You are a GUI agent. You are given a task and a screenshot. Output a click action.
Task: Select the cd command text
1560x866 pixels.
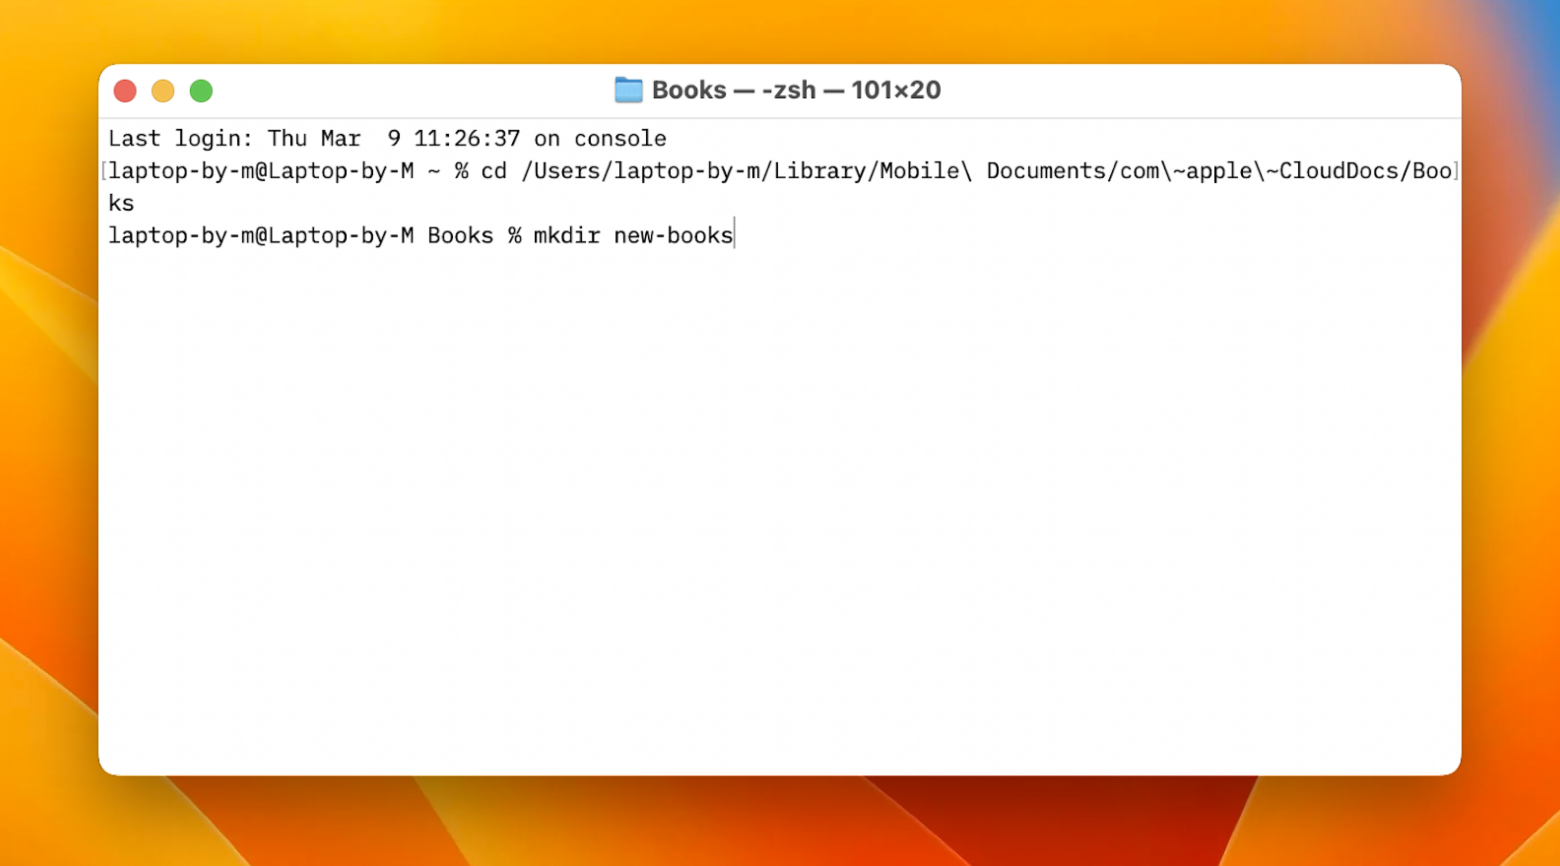(x=495, y=170)
